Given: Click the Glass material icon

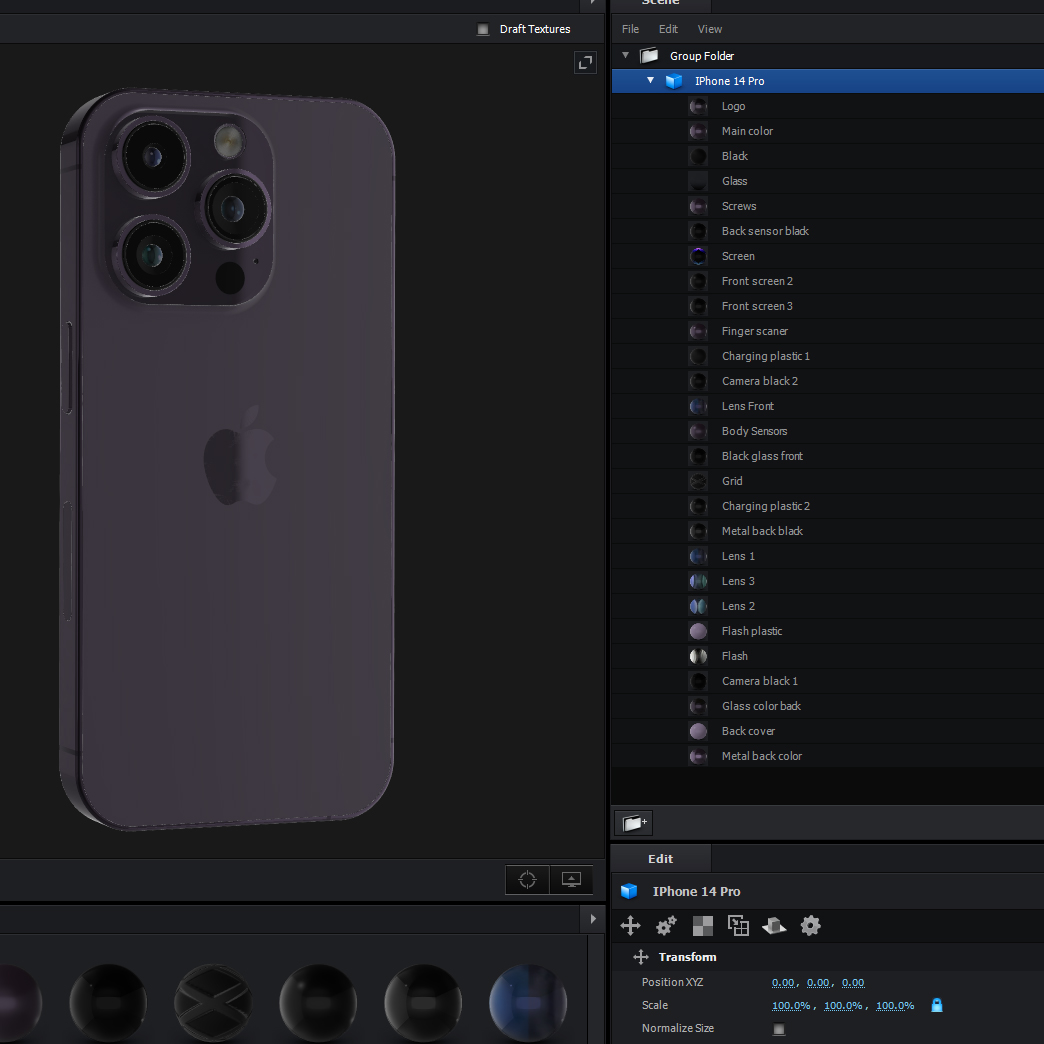Looking at the screenshot, I should click(698, 181).
